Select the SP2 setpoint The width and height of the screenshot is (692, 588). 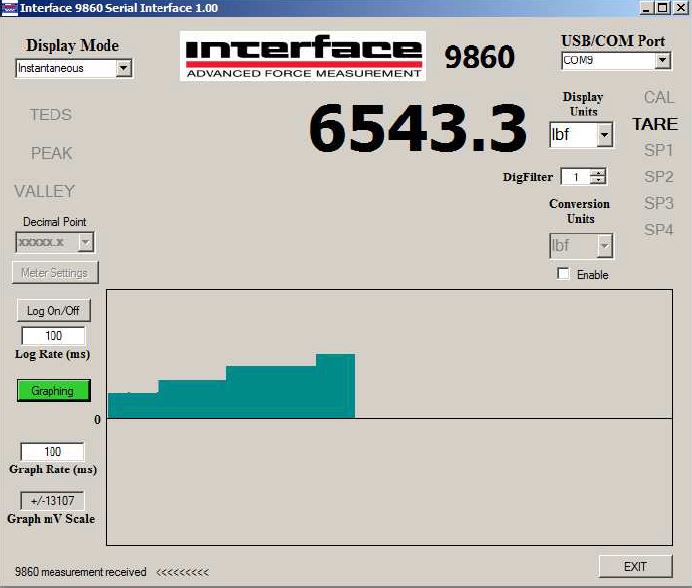click(x=658, y=177)
